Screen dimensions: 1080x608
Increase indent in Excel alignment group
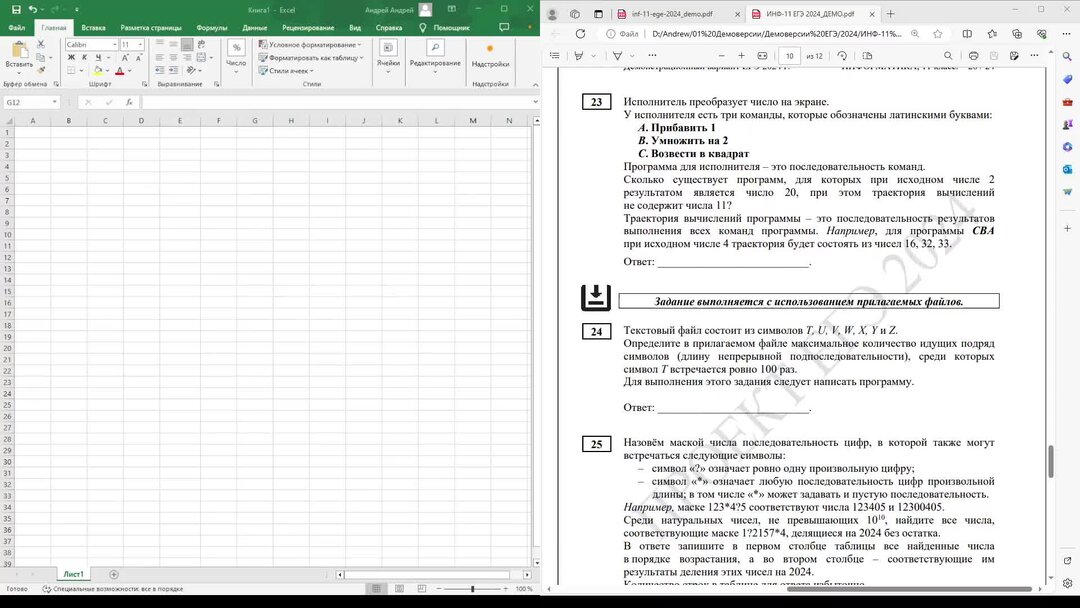coord(173,70)
